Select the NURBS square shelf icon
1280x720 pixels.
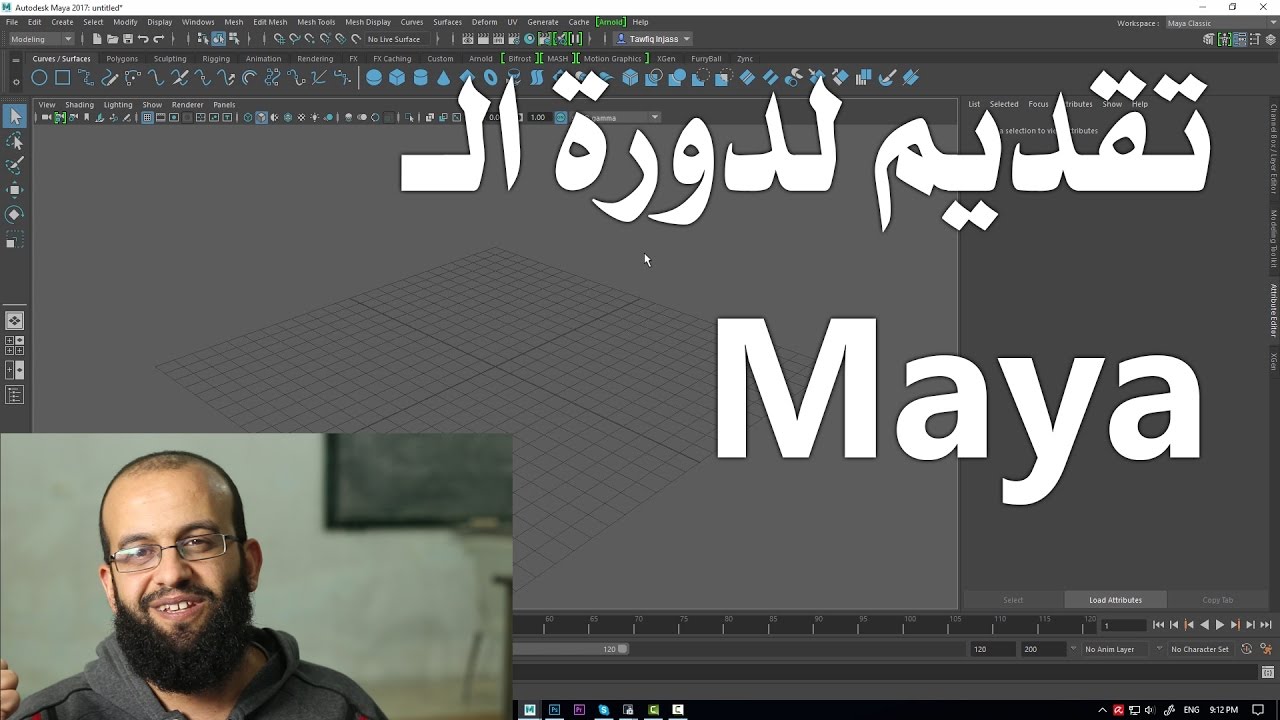[62, 78]
